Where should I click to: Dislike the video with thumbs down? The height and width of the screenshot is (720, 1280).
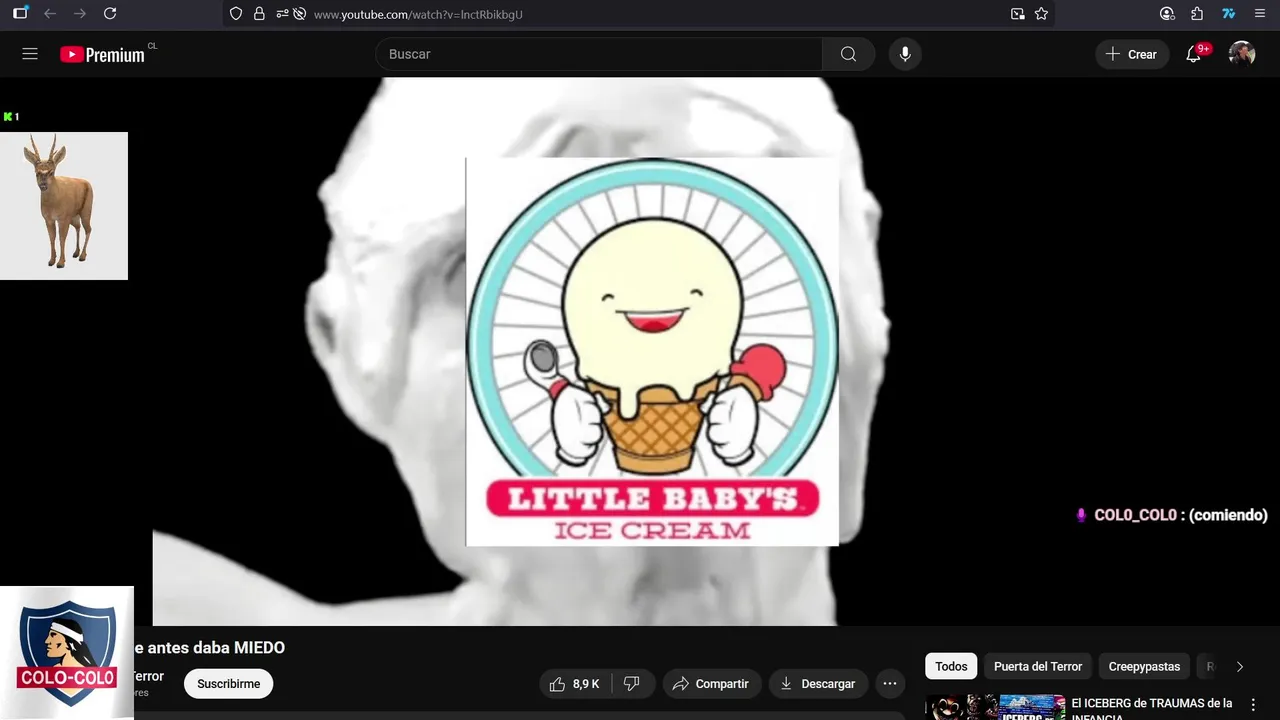[x=632, y=684]
